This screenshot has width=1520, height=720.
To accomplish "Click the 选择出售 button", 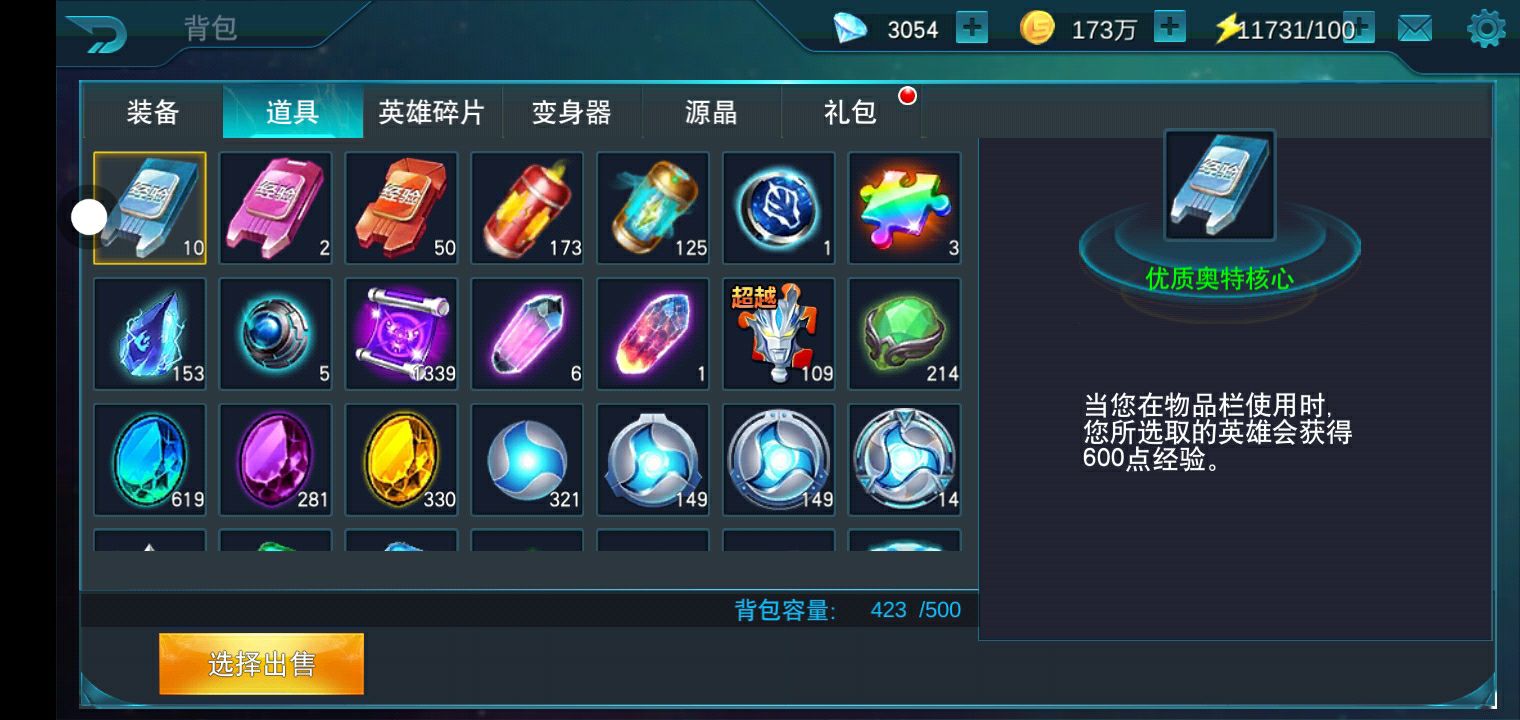I will [261, 664].
